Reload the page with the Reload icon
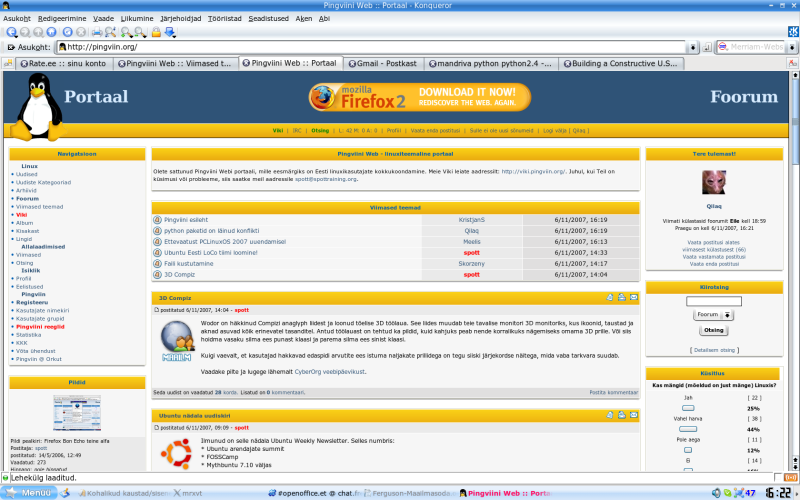800x500 pixels. [x=67, y=32]
